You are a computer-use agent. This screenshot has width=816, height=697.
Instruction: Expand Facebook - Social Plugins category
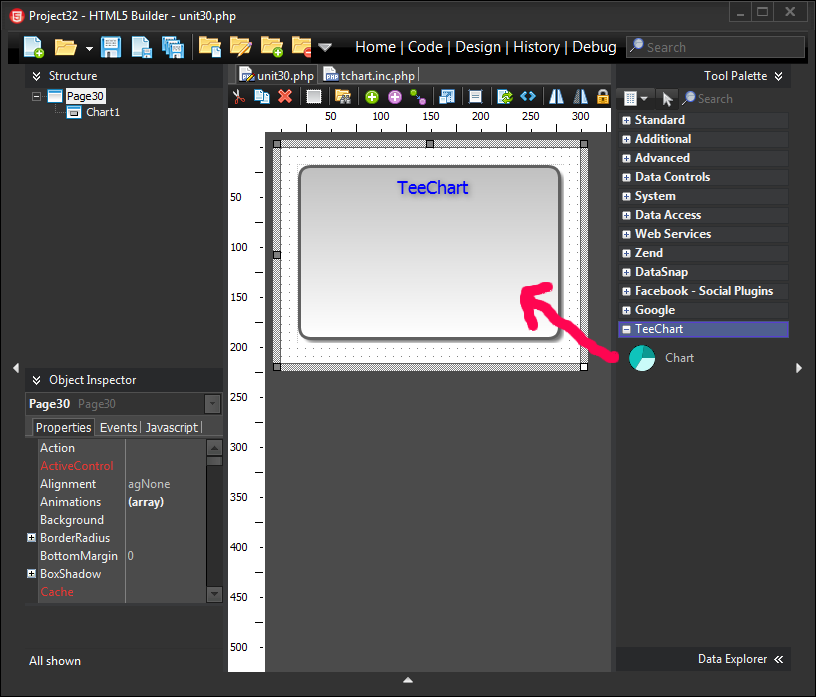point(627,292)
